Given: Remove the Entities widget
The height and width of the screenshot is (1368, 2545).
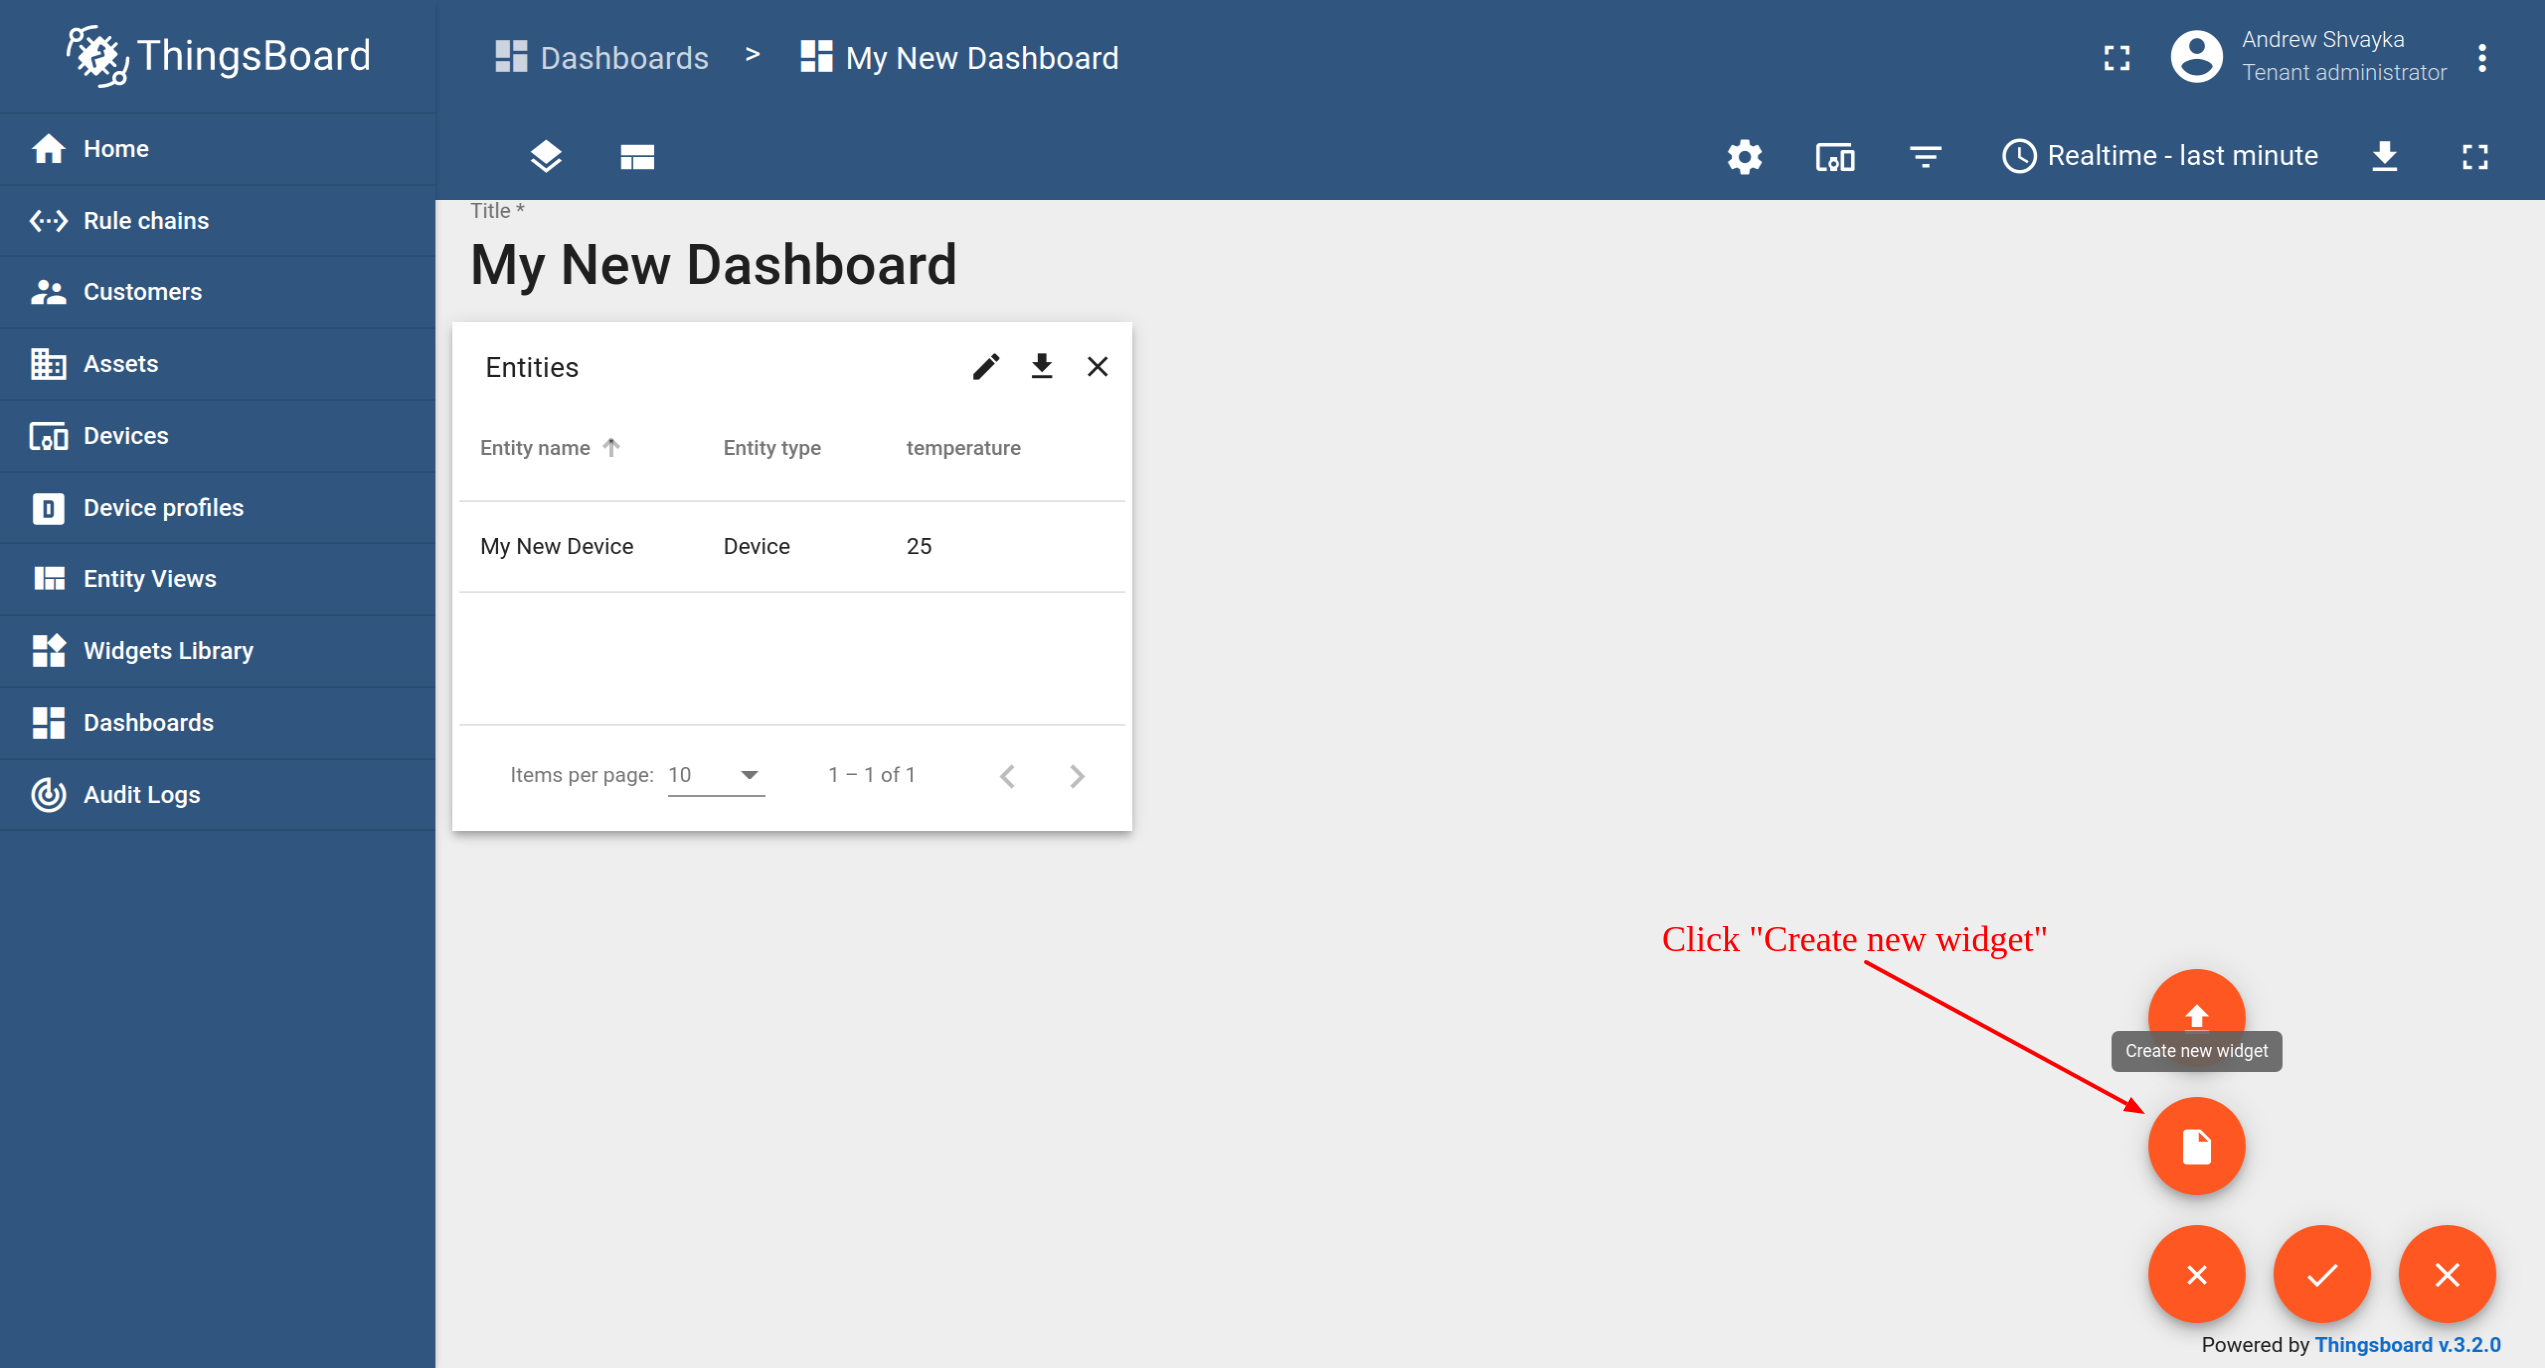Looking at the screenshot, I should [x=1098, y=367].
